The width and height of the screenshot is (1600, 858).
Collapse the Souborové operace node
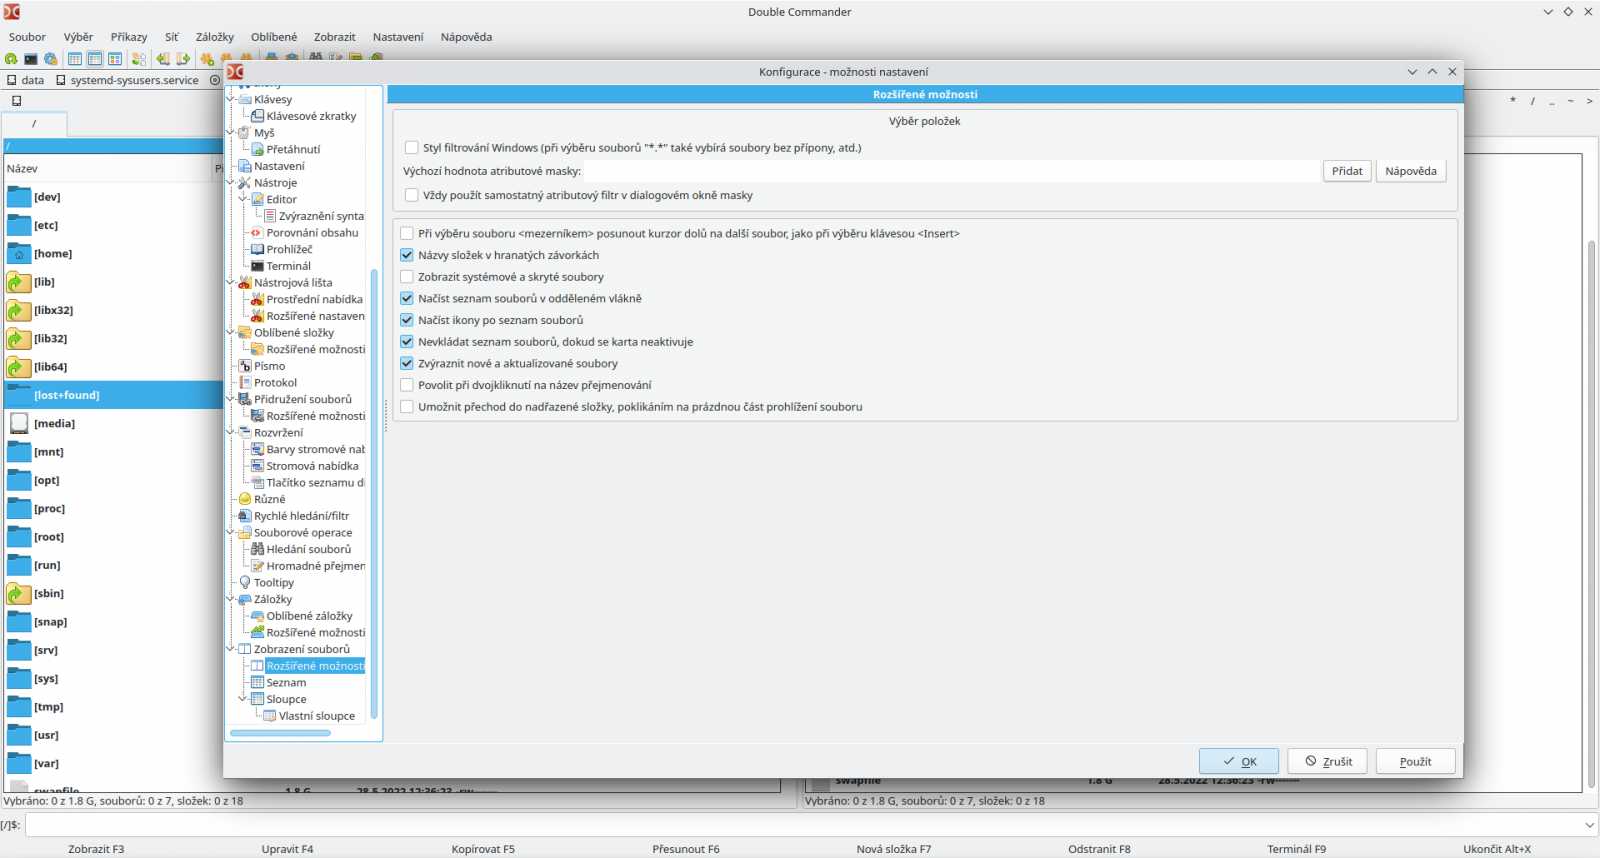click(x=231, y=532)
